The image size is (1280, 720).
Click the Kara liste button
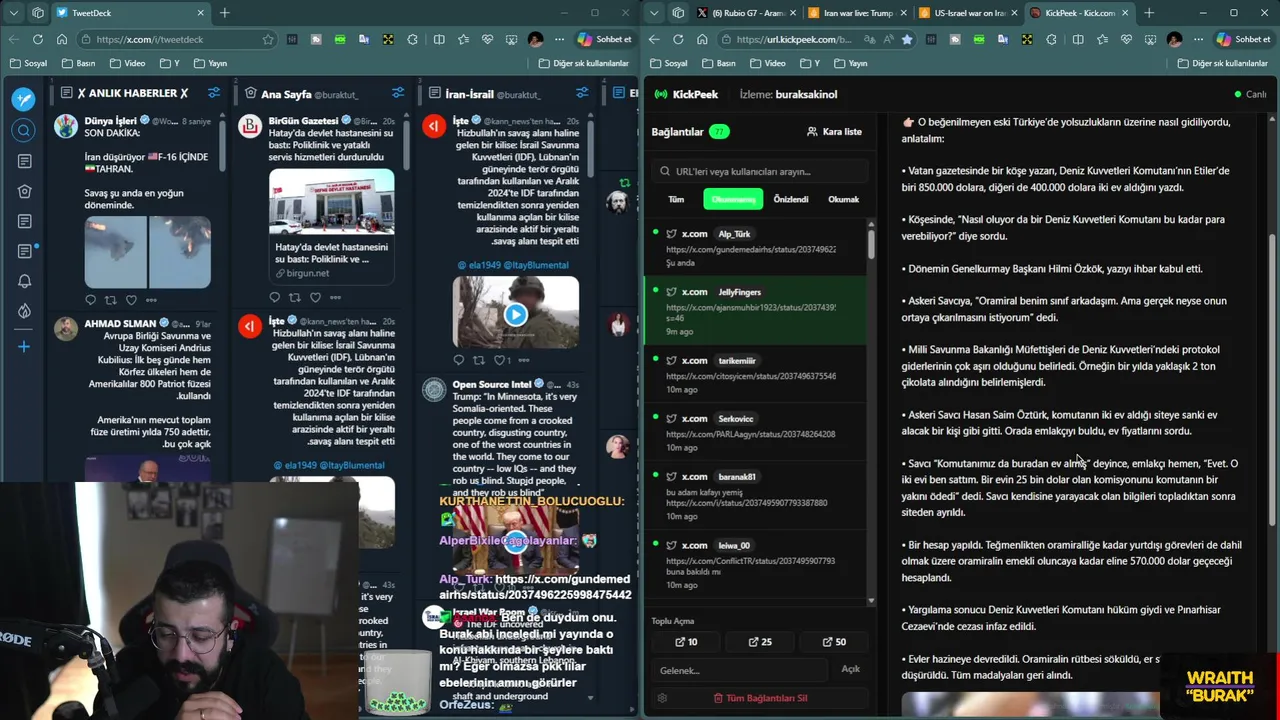point(834,131)
